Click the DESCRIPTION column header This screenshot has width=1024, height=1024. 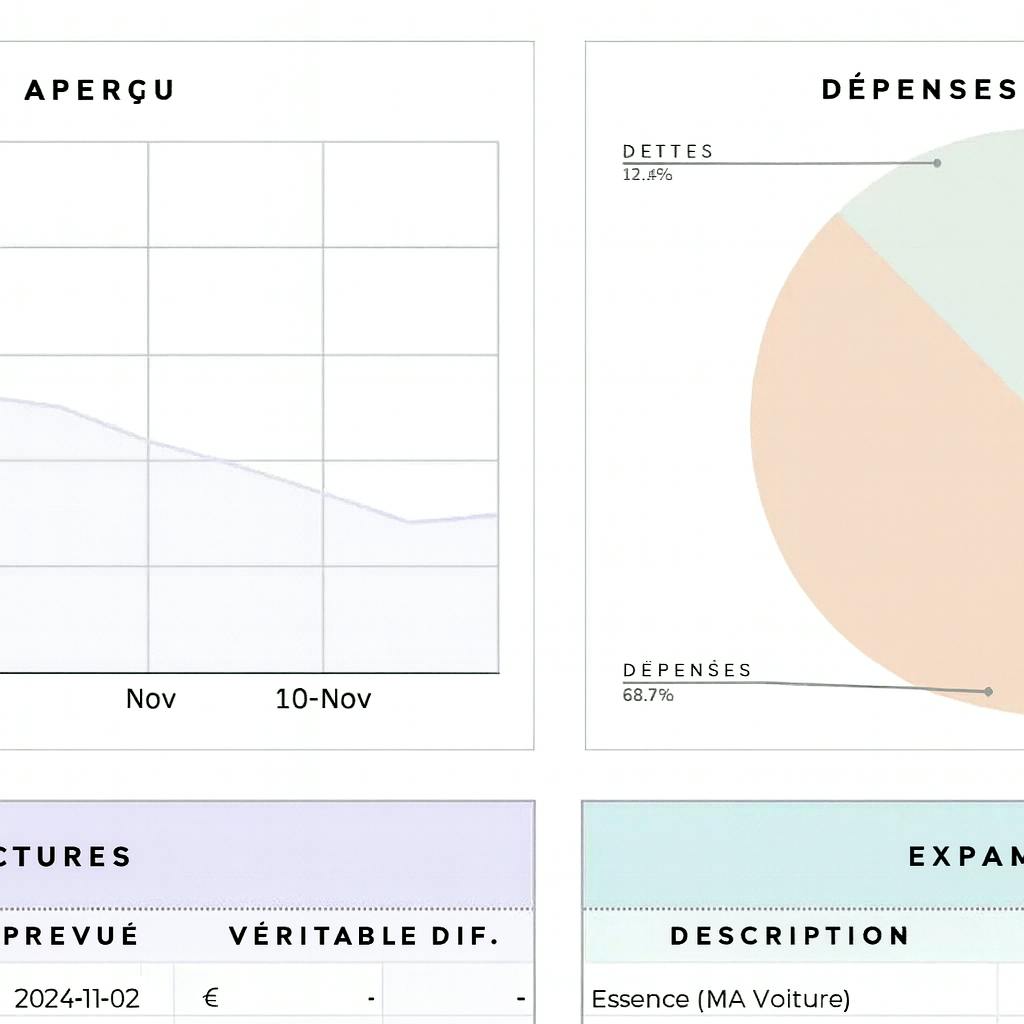(790, 936)
